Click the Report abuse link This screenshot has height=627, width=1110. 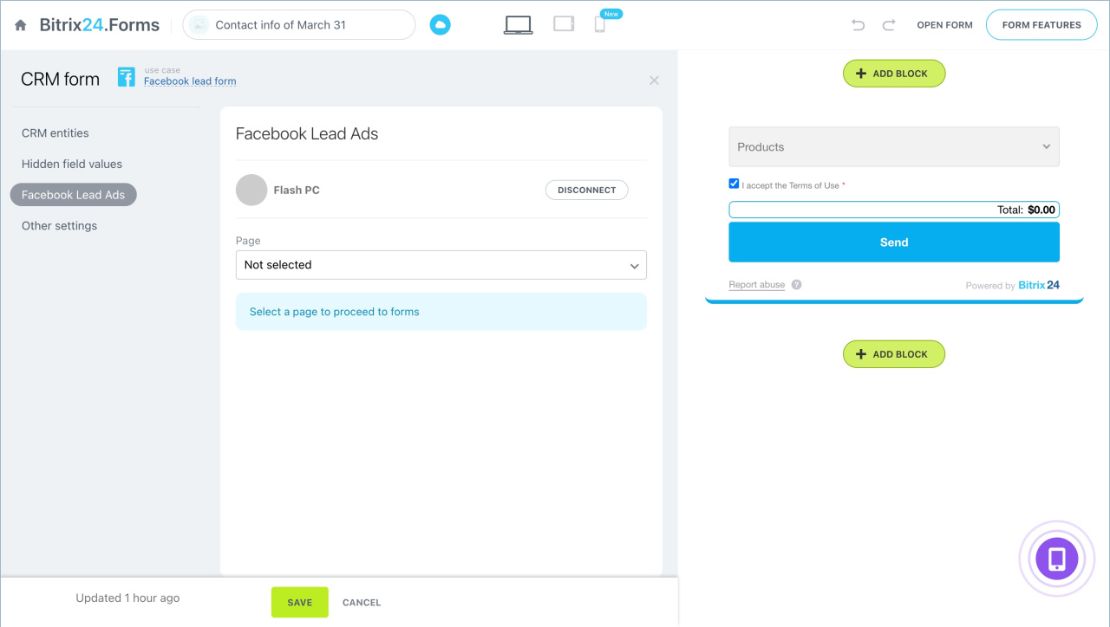(x=757, y=284)
